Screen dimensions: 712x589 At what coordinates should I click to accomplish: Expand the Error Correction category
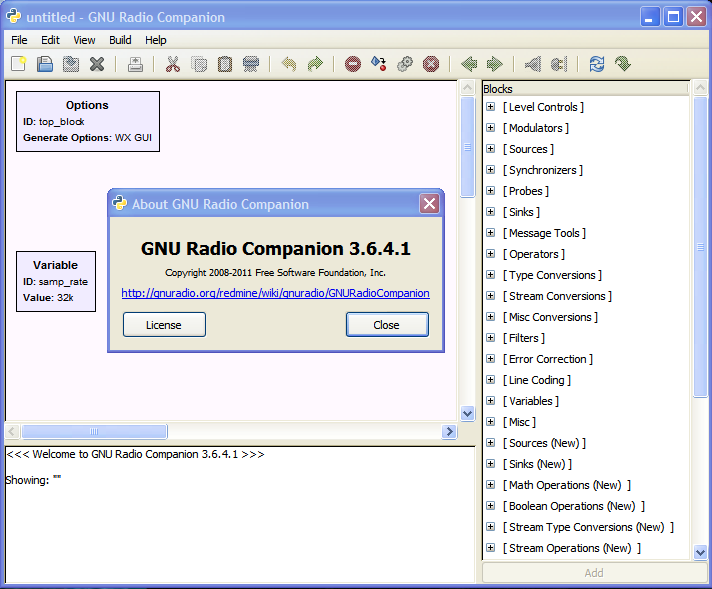click(490, 359)
